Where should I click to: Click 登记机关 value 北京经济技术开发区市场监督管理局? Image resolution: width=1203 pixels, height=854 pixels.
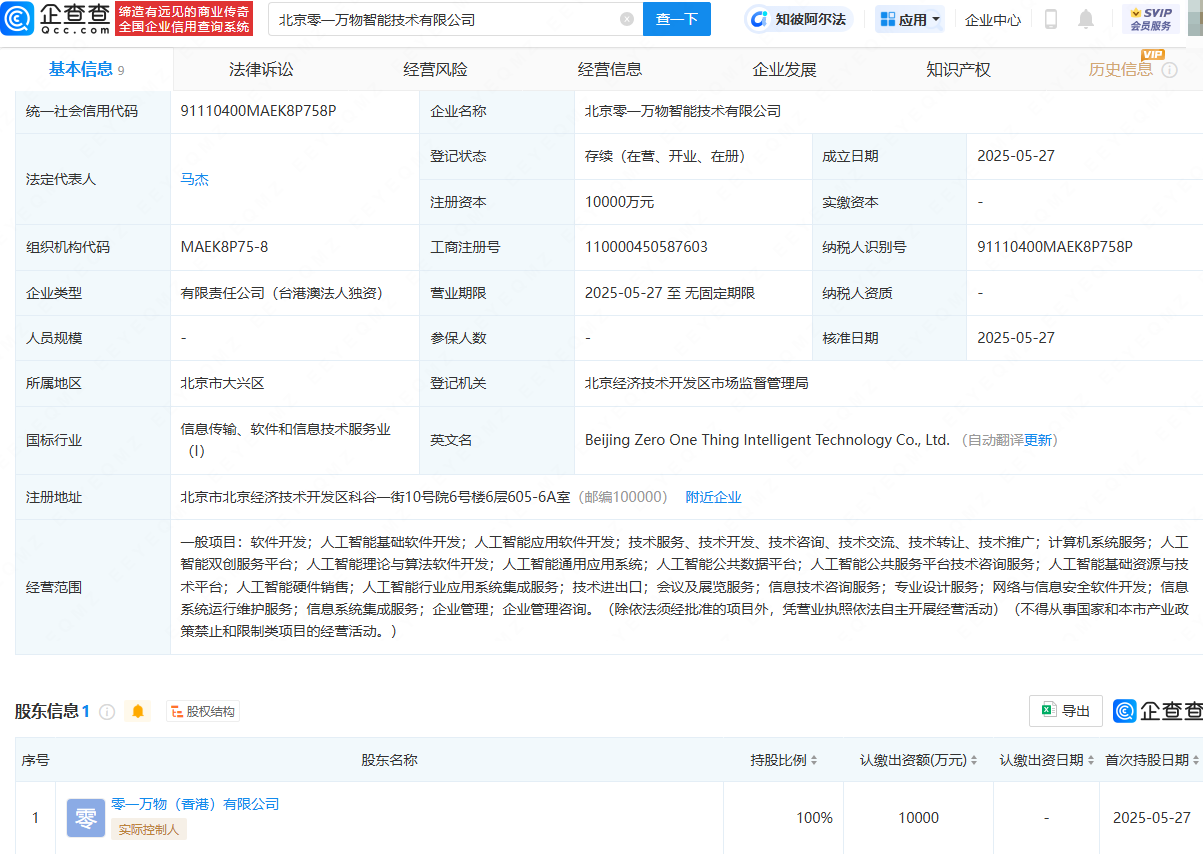(x=696, y=383)
